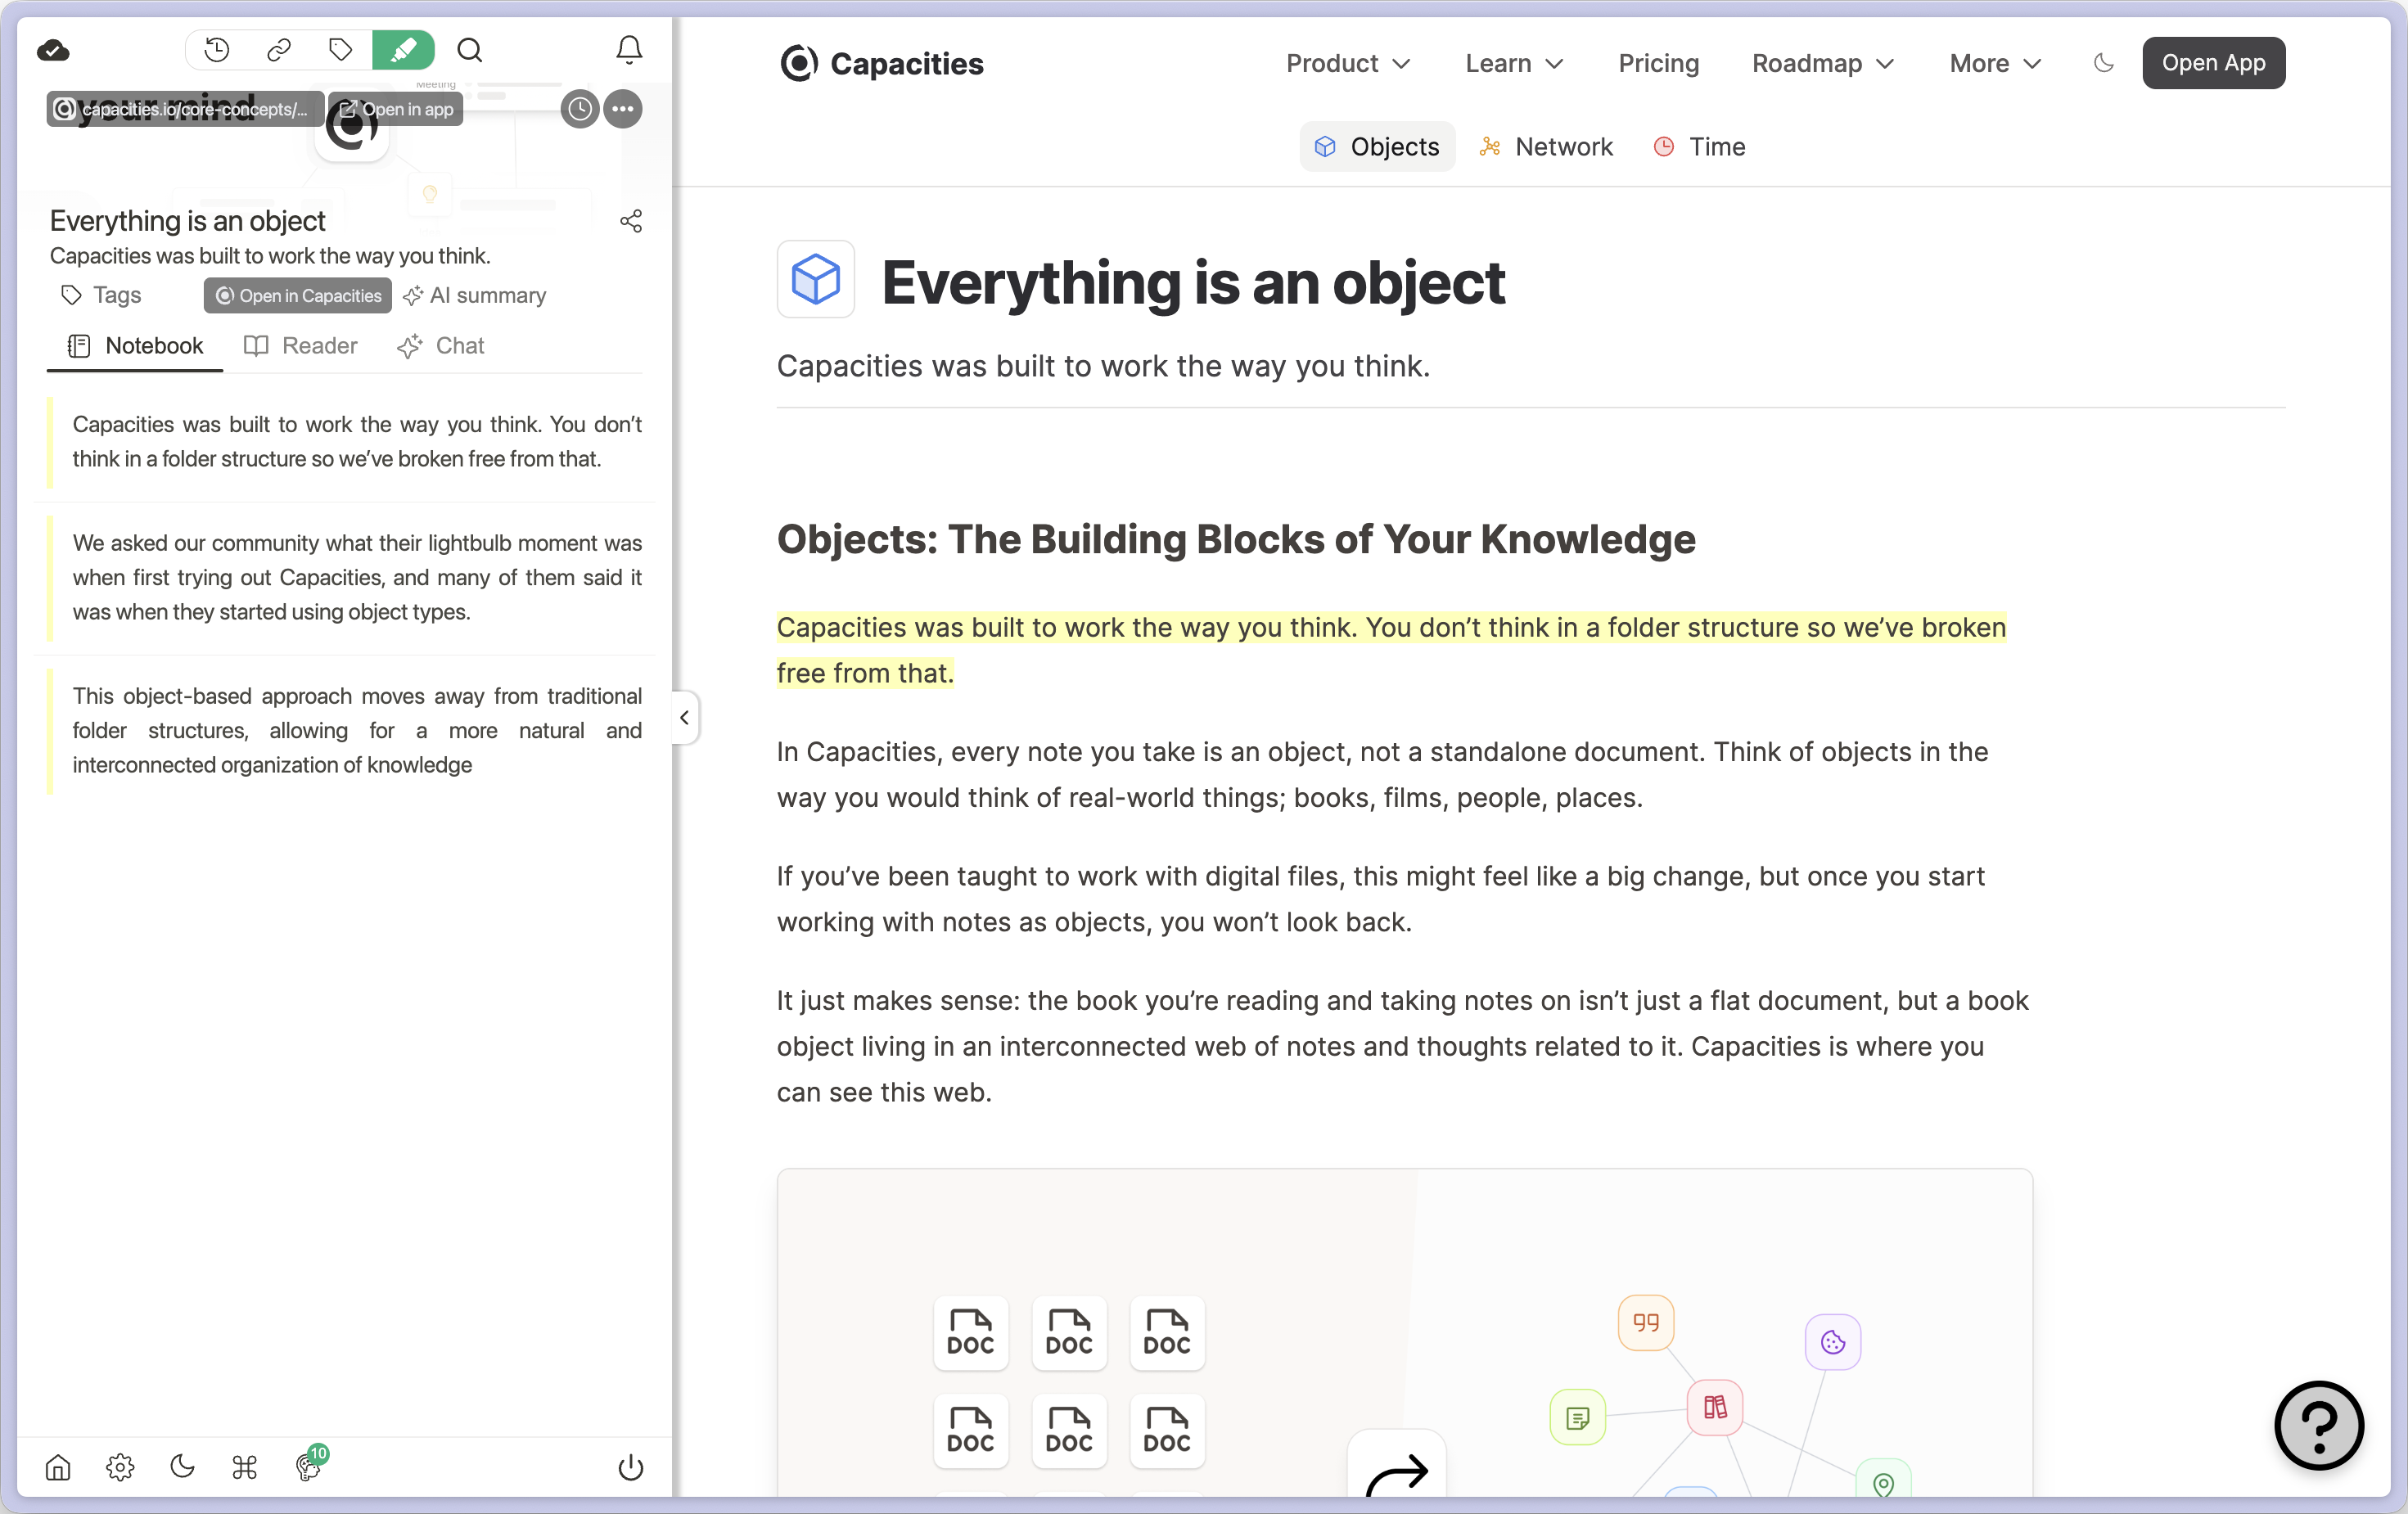
Task: Toggle website dark mode in header
Action: 2104,63
